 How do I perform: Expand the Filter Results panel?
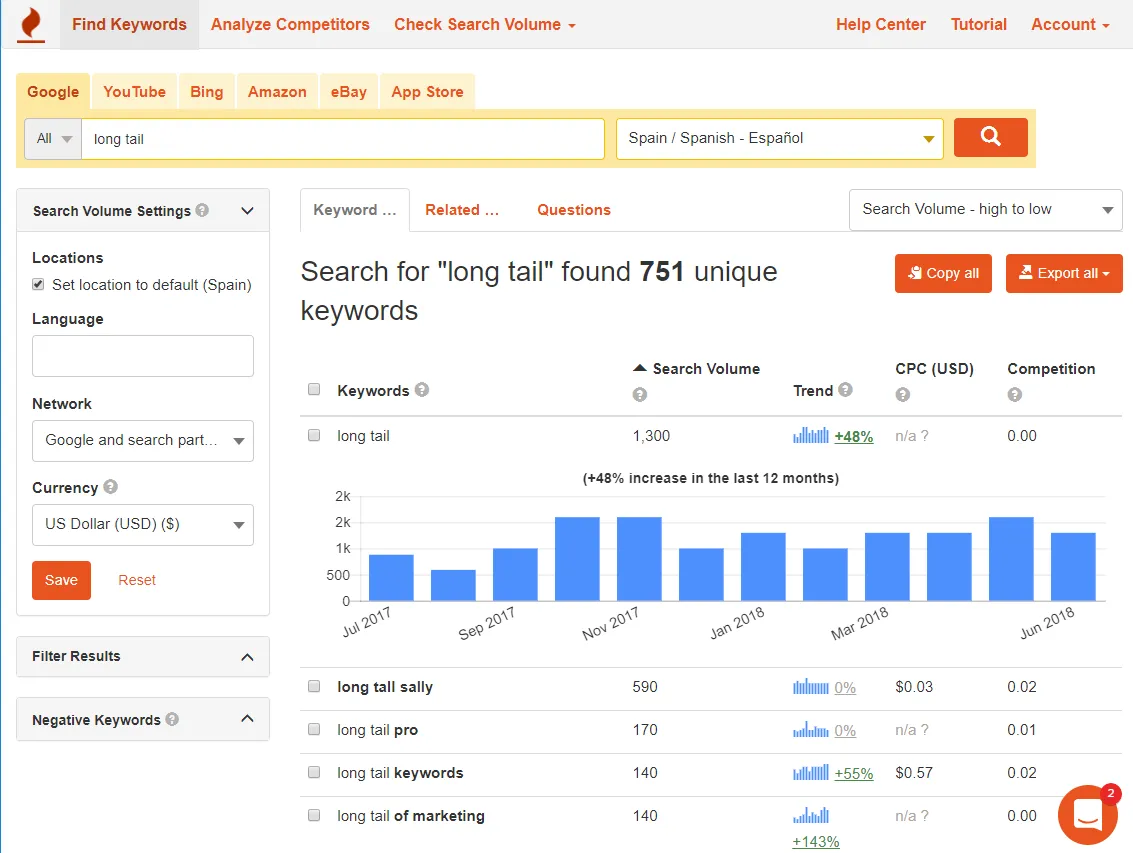[x=143, y=656]
